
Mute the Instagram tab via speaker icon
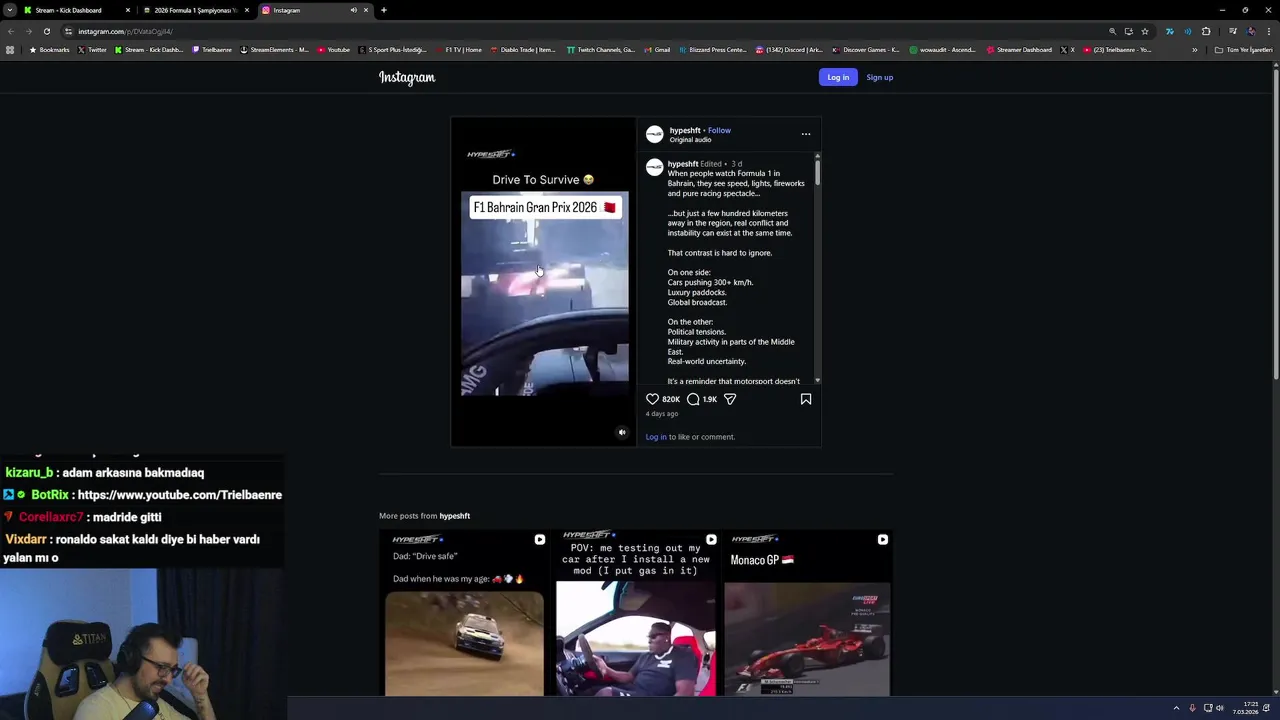(353, 10)
